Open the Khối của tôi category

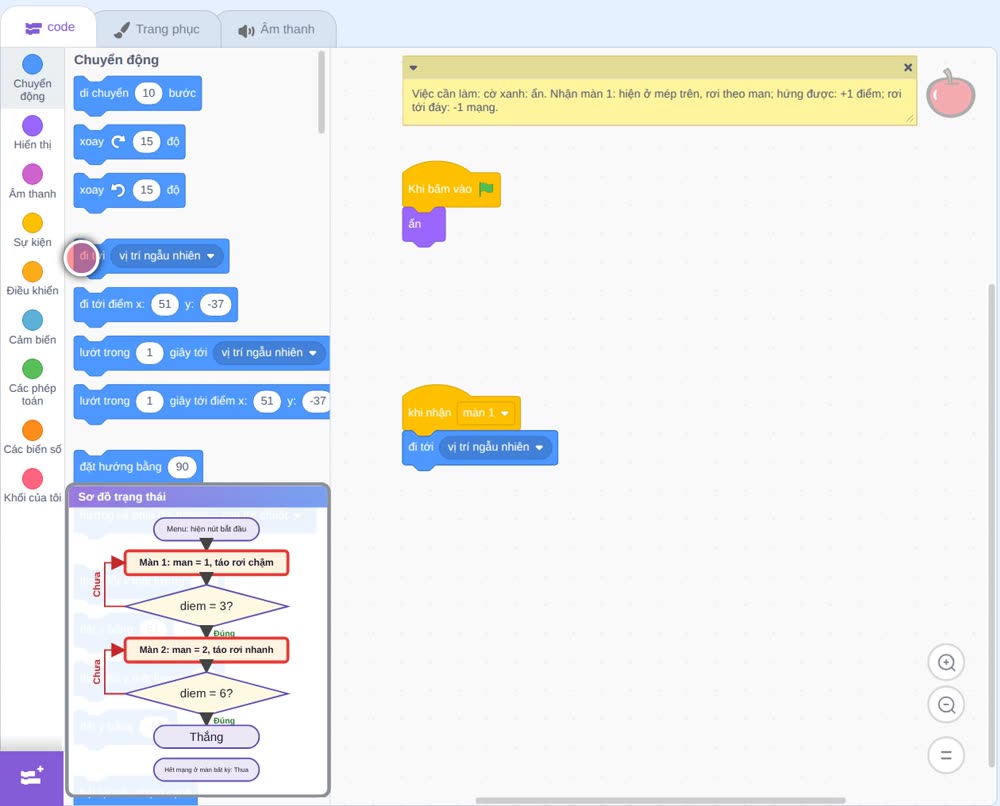click(x=32, y=486)
